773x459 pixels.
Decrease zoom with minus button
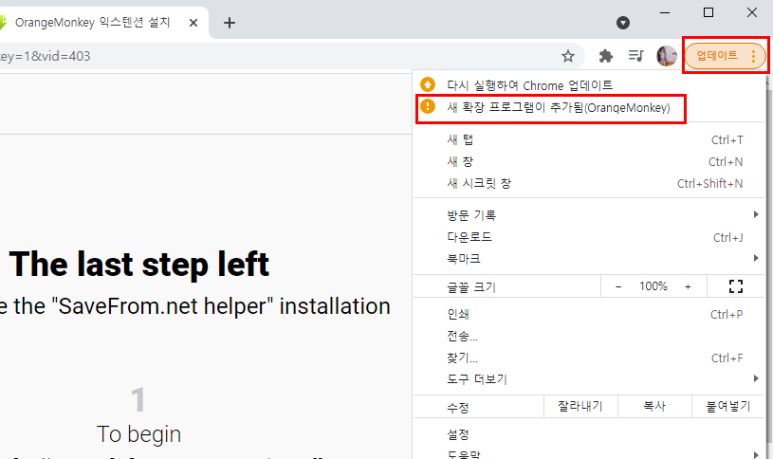(x=618, y=286)
